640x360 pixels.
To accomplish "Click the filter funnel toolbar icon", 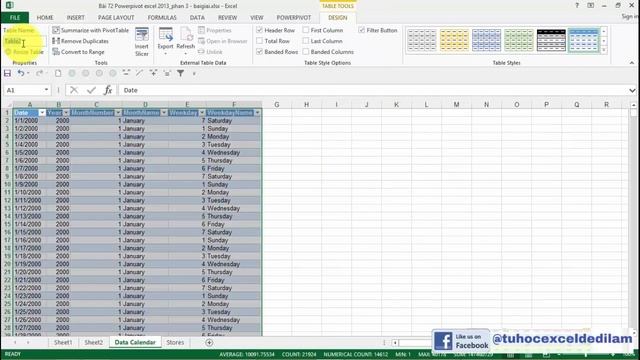I will coord(180,73).
